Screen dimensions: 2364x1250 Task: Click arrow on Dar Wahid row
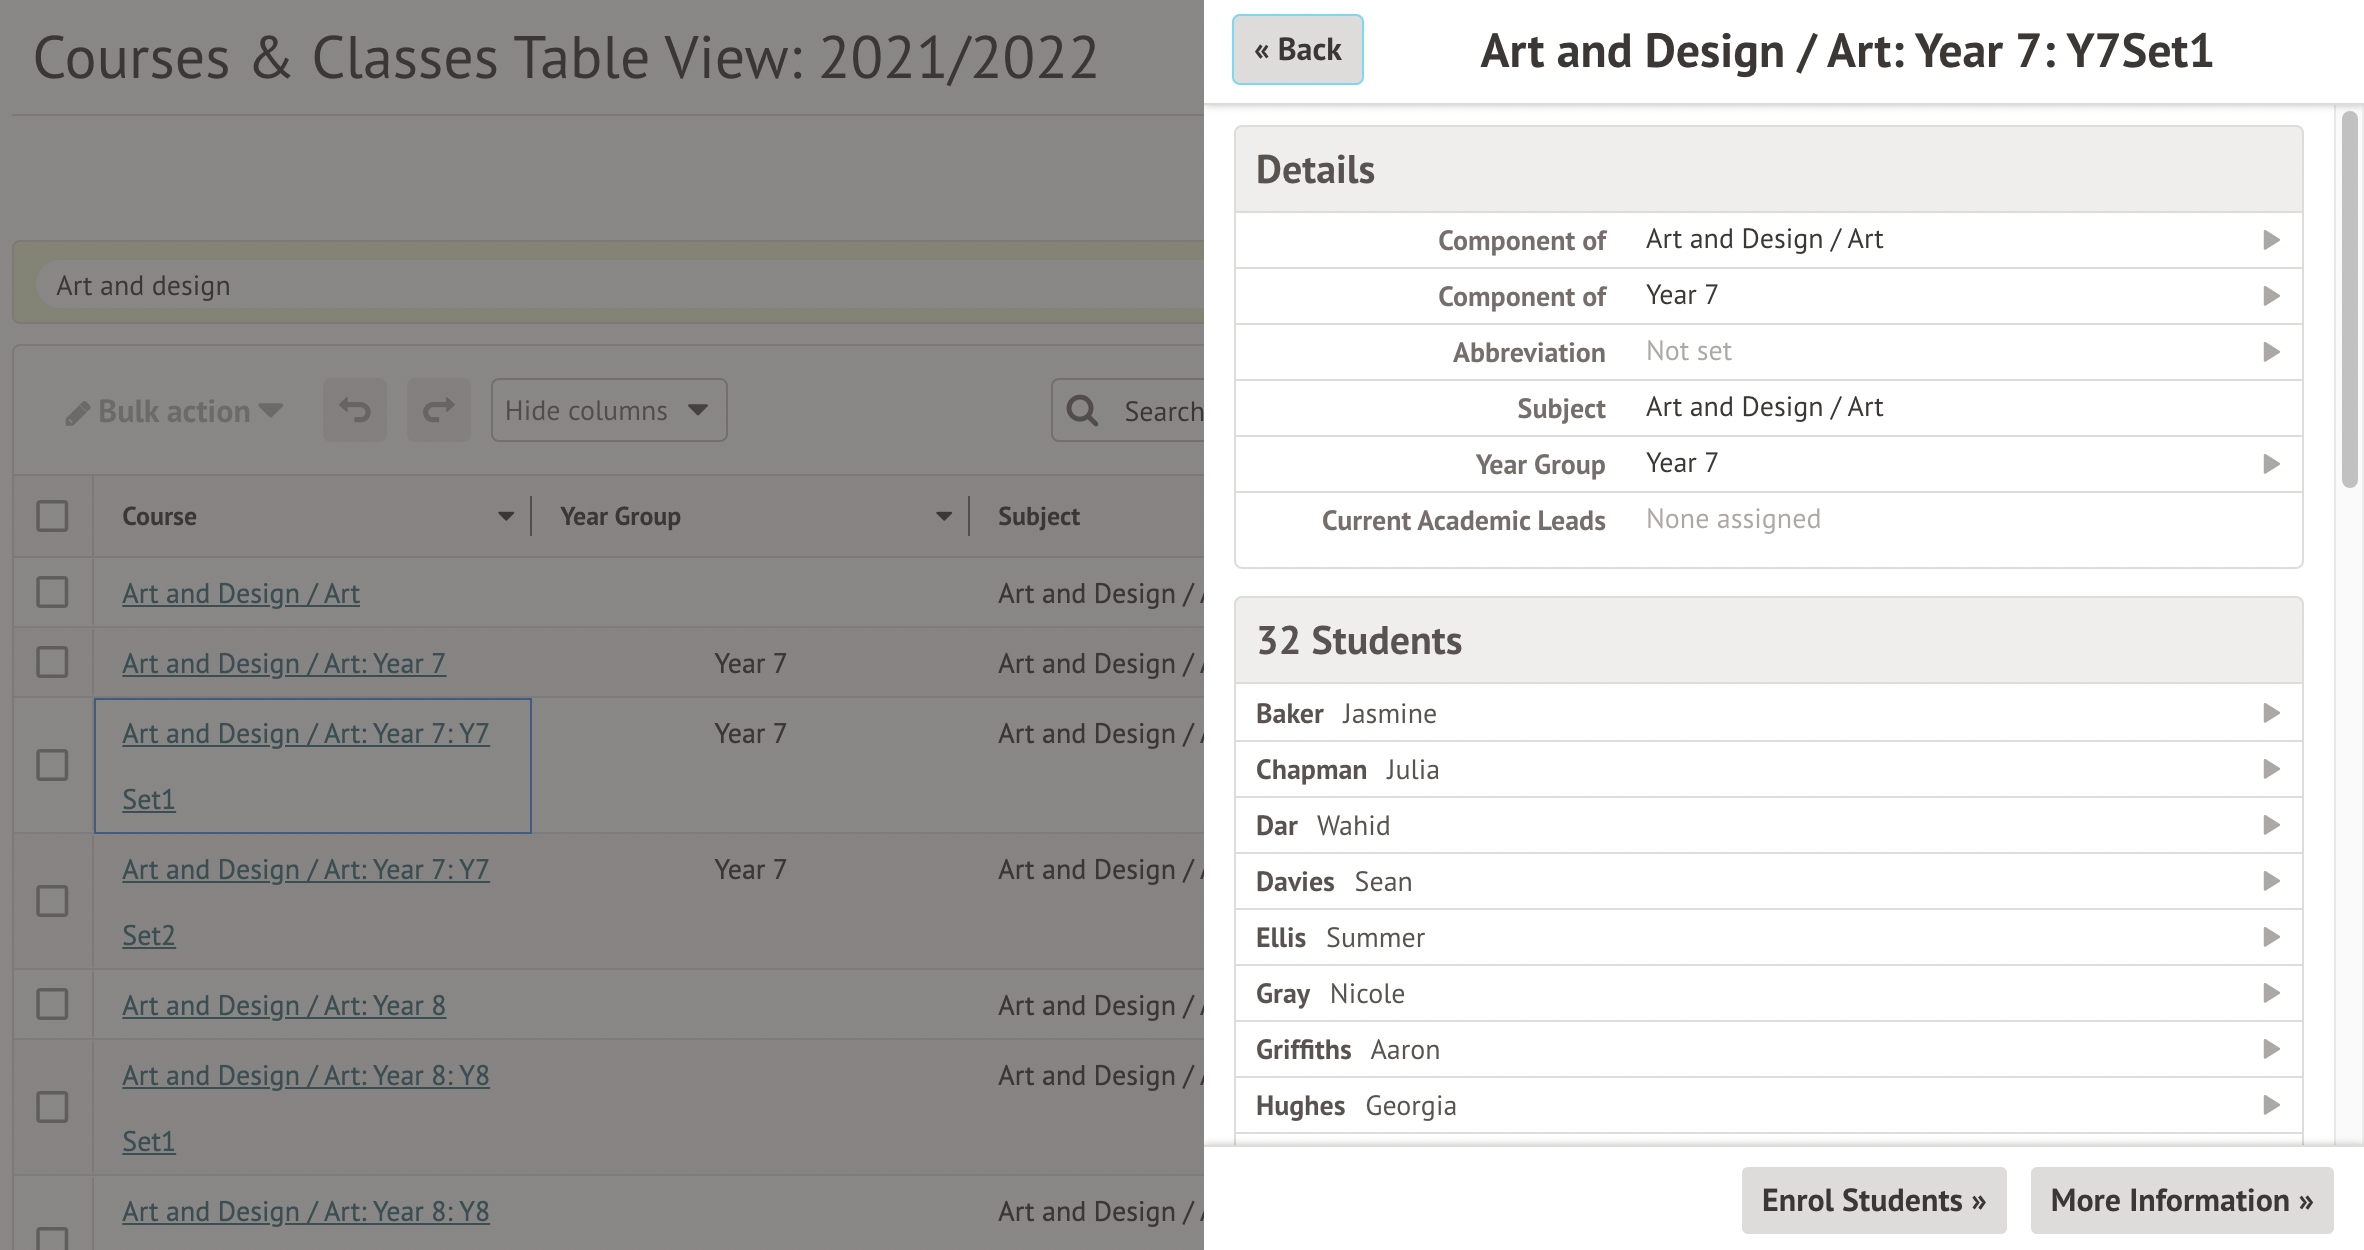[x=2271, y=825]
